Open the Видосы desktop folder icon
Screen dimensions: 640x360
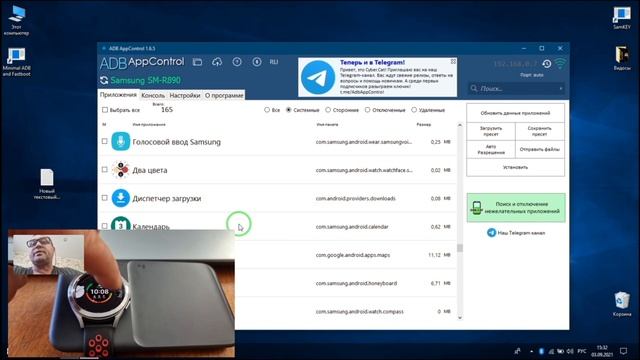[622, 58]
